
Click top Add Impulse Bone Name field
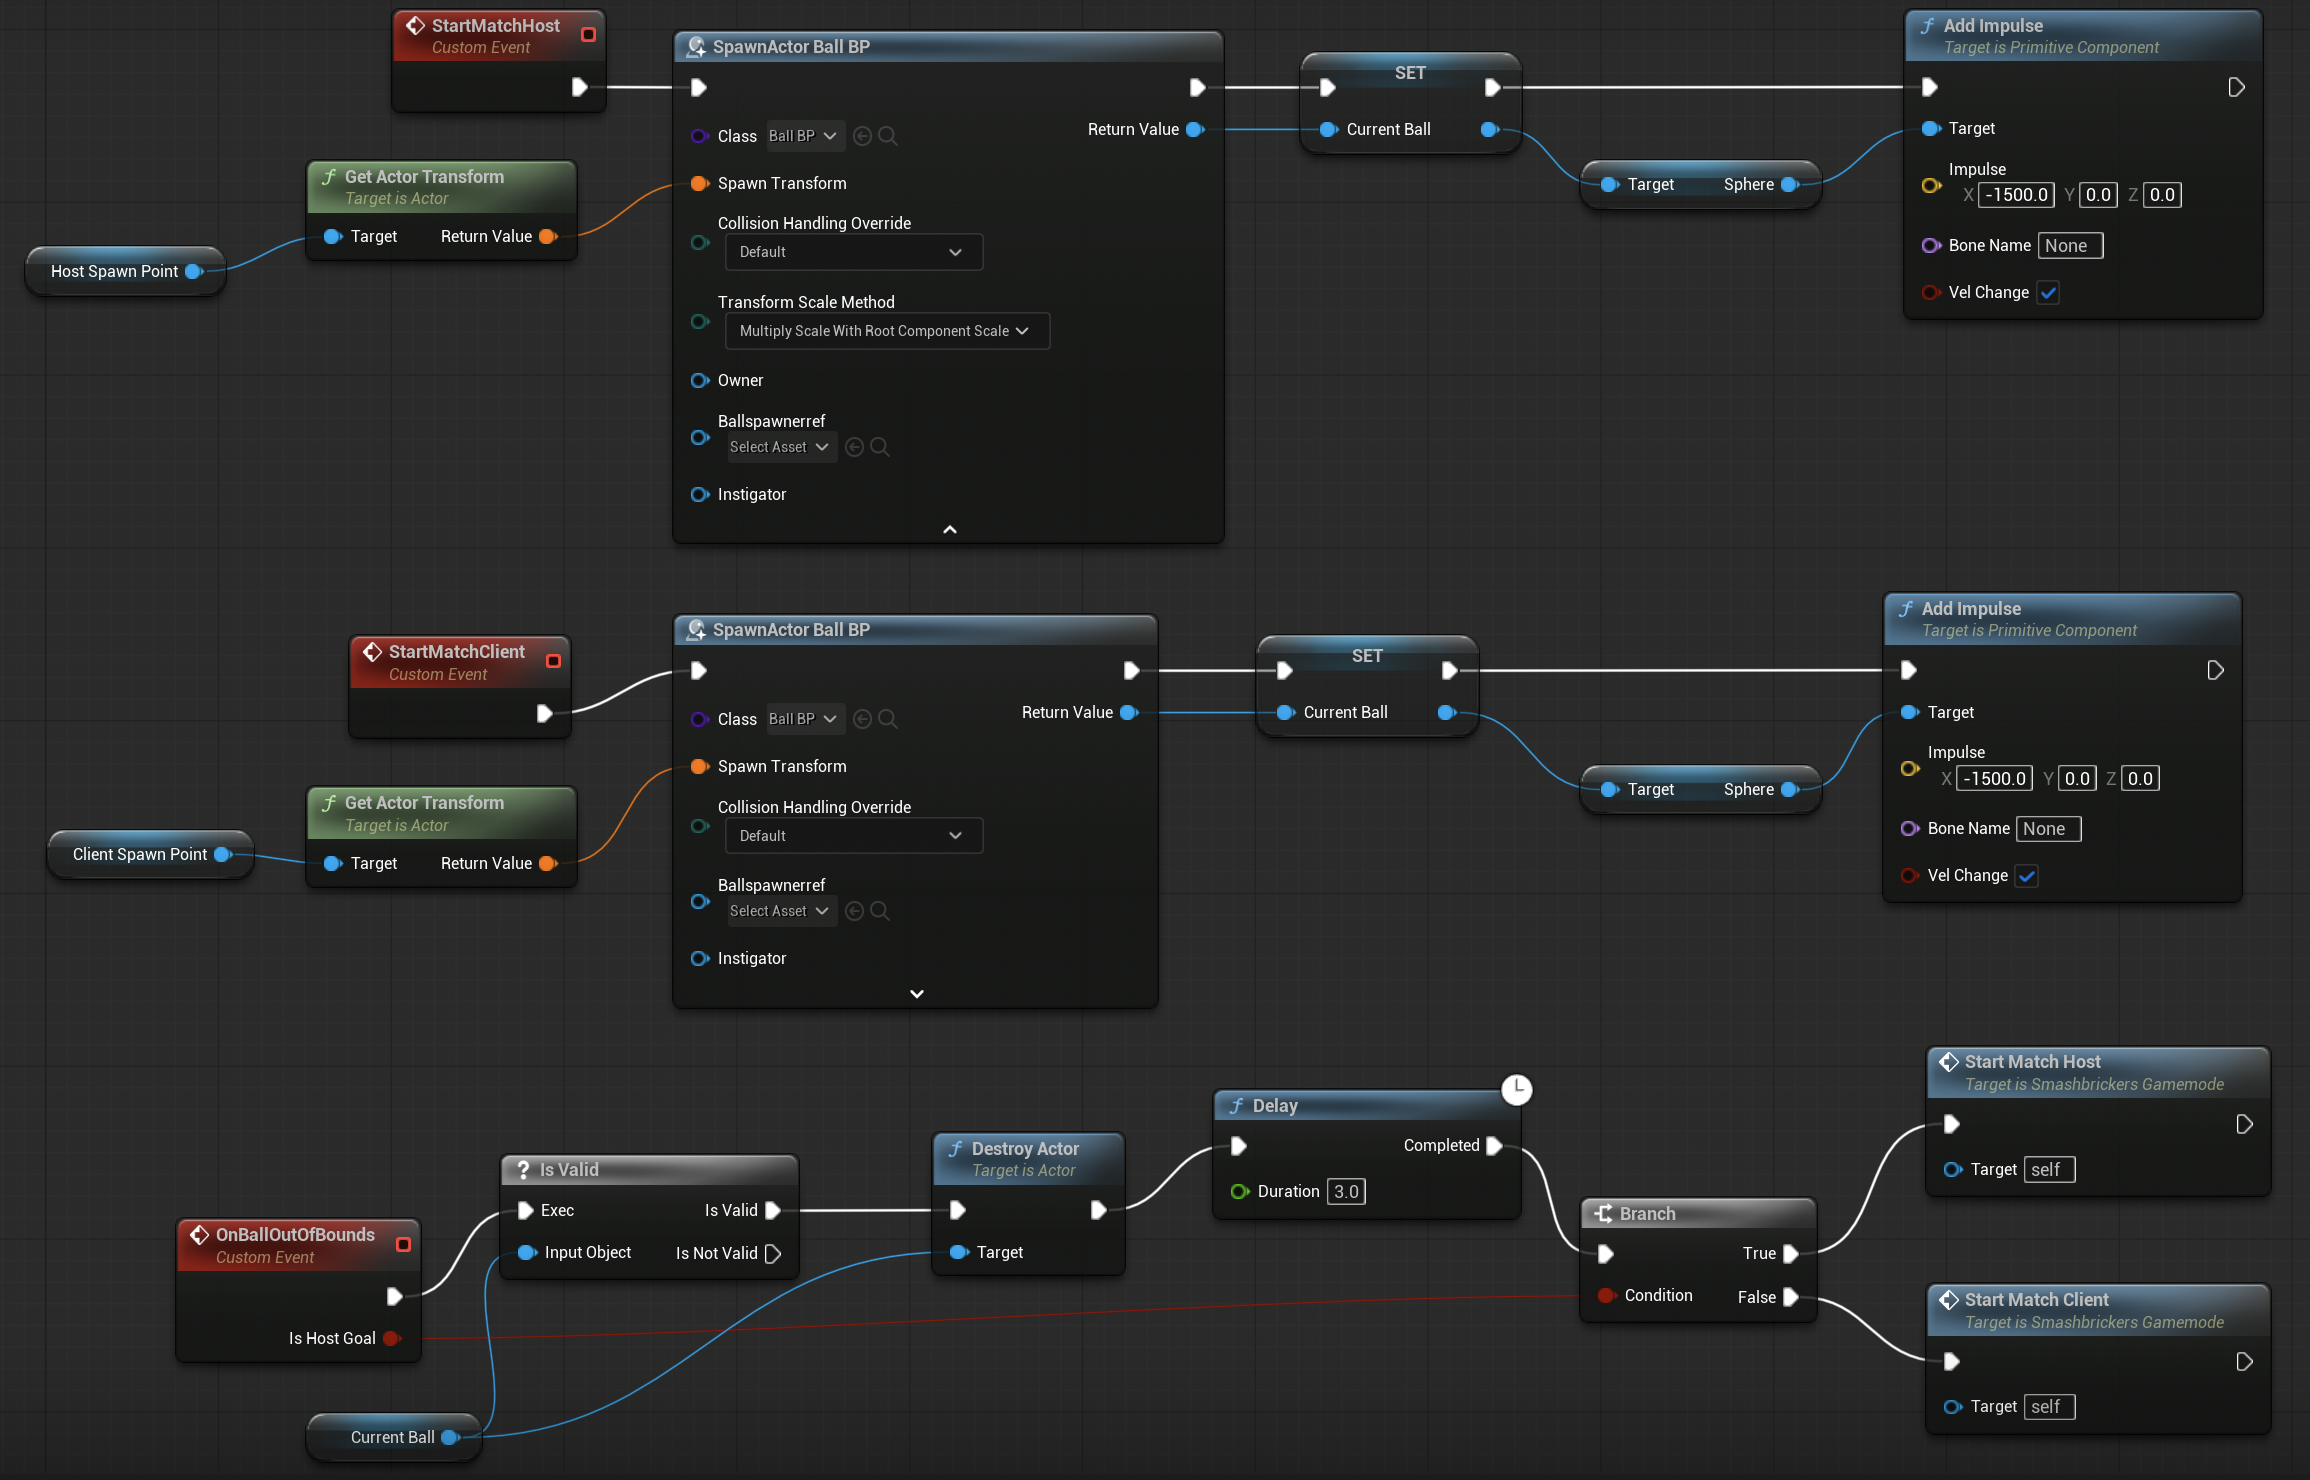(x=2071, y=246)
